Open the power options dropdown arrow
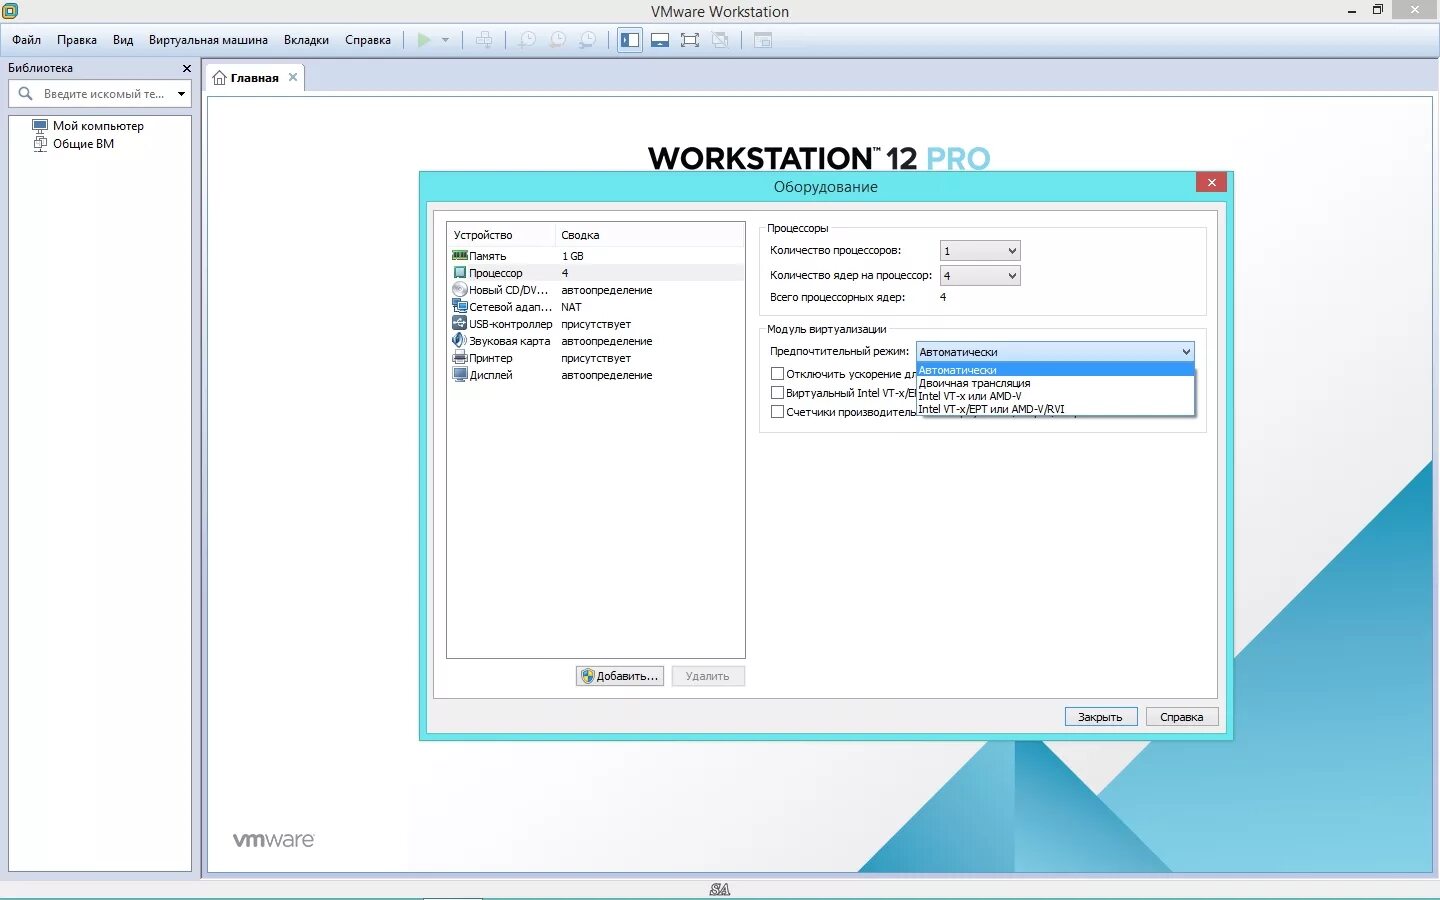 point(445,40)
